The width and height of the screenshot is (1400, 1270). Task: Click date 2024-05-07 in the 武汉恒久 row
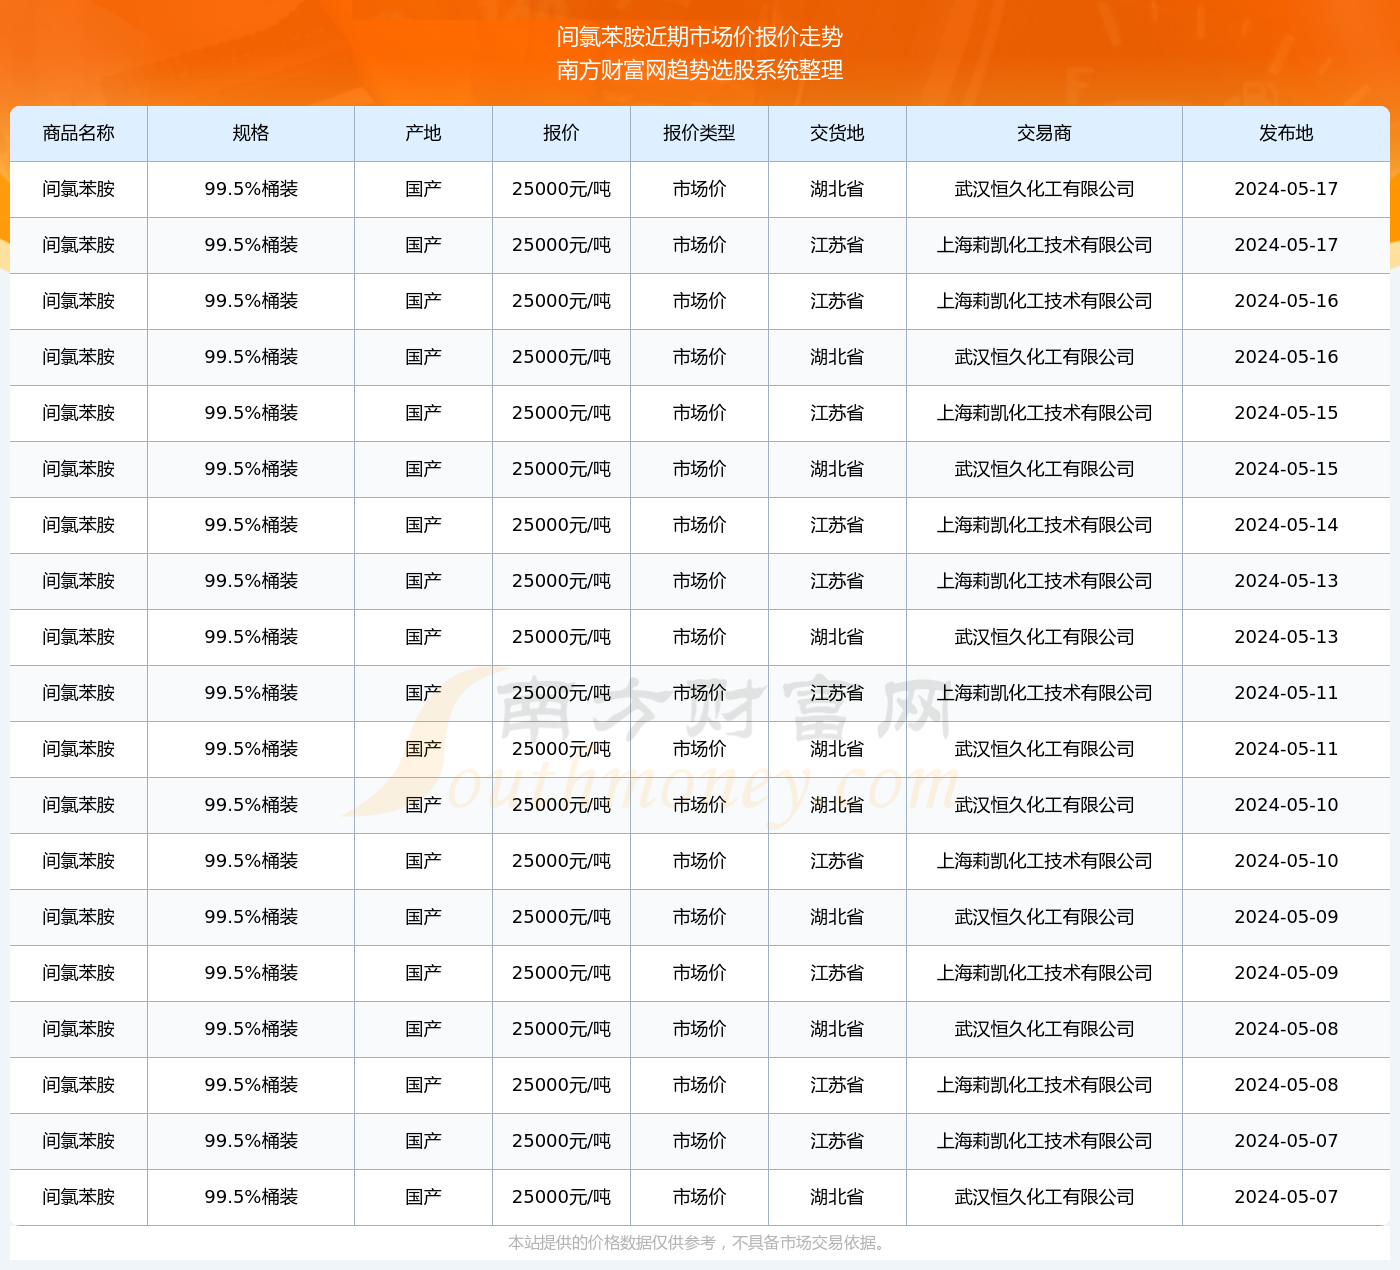pyautogui.click(x=1287, y=1197)
